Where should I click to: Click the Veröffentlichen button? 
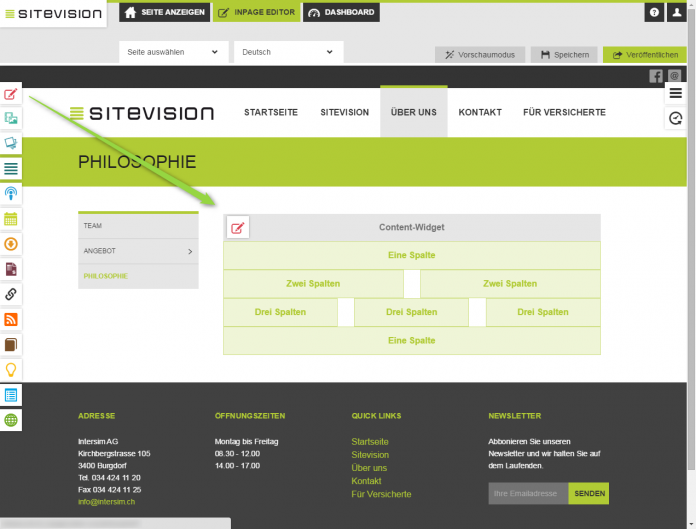pos(645,55)
